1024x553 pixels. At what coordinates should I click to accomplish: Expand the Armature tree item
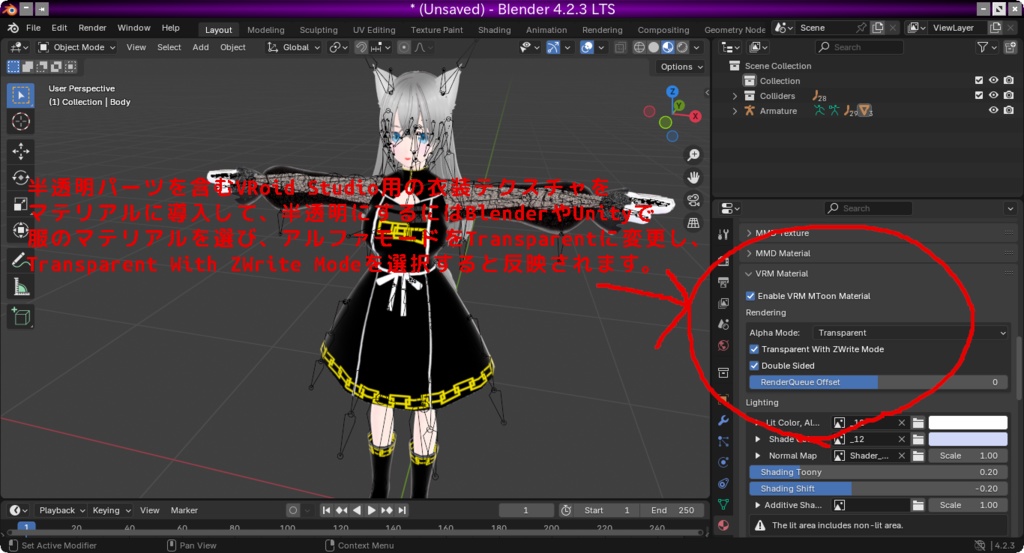[735, 111]
